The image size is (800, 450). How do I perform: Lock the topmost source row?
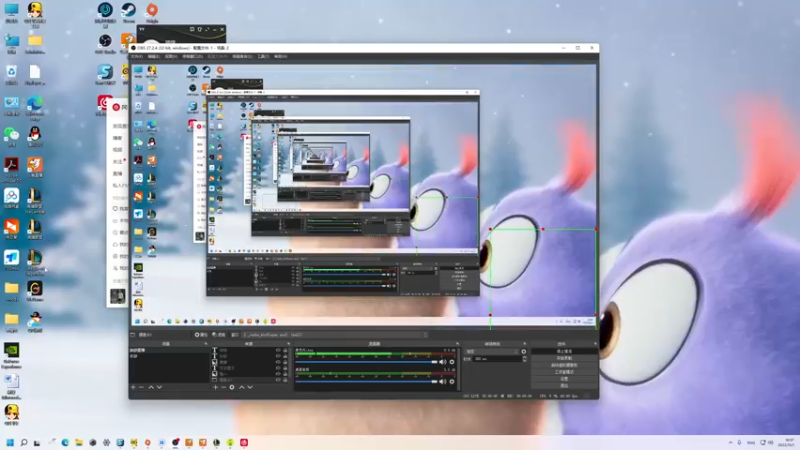[x=285, y=350]
